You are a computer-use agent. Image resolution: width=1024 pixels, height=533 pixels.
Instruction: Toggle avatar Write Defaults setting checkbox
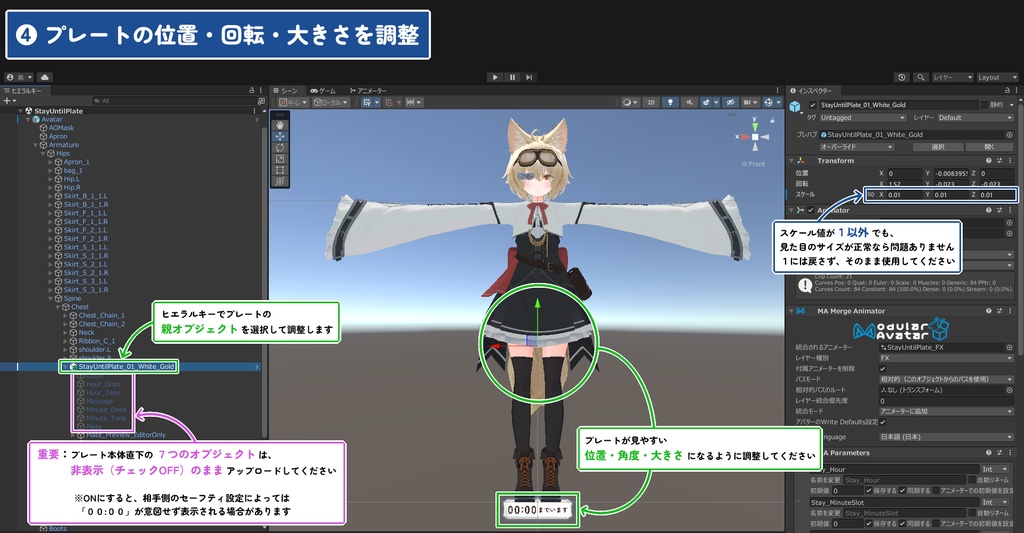click(883, 421)
